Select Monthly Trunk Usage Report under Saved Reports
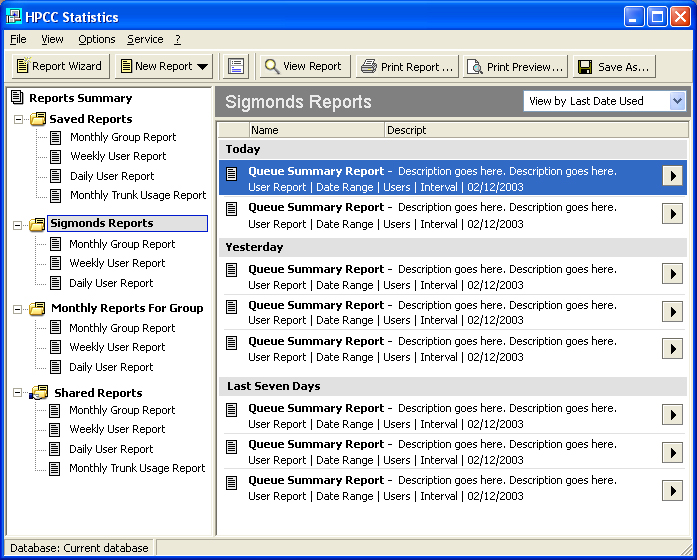 click(x=137, y=195)
